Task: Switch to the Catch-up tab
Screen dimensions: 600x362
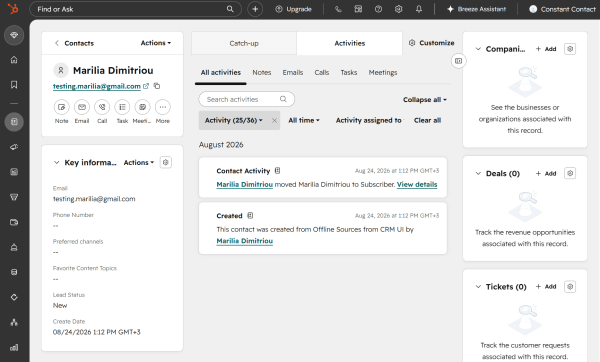Action: pos(244,43)
